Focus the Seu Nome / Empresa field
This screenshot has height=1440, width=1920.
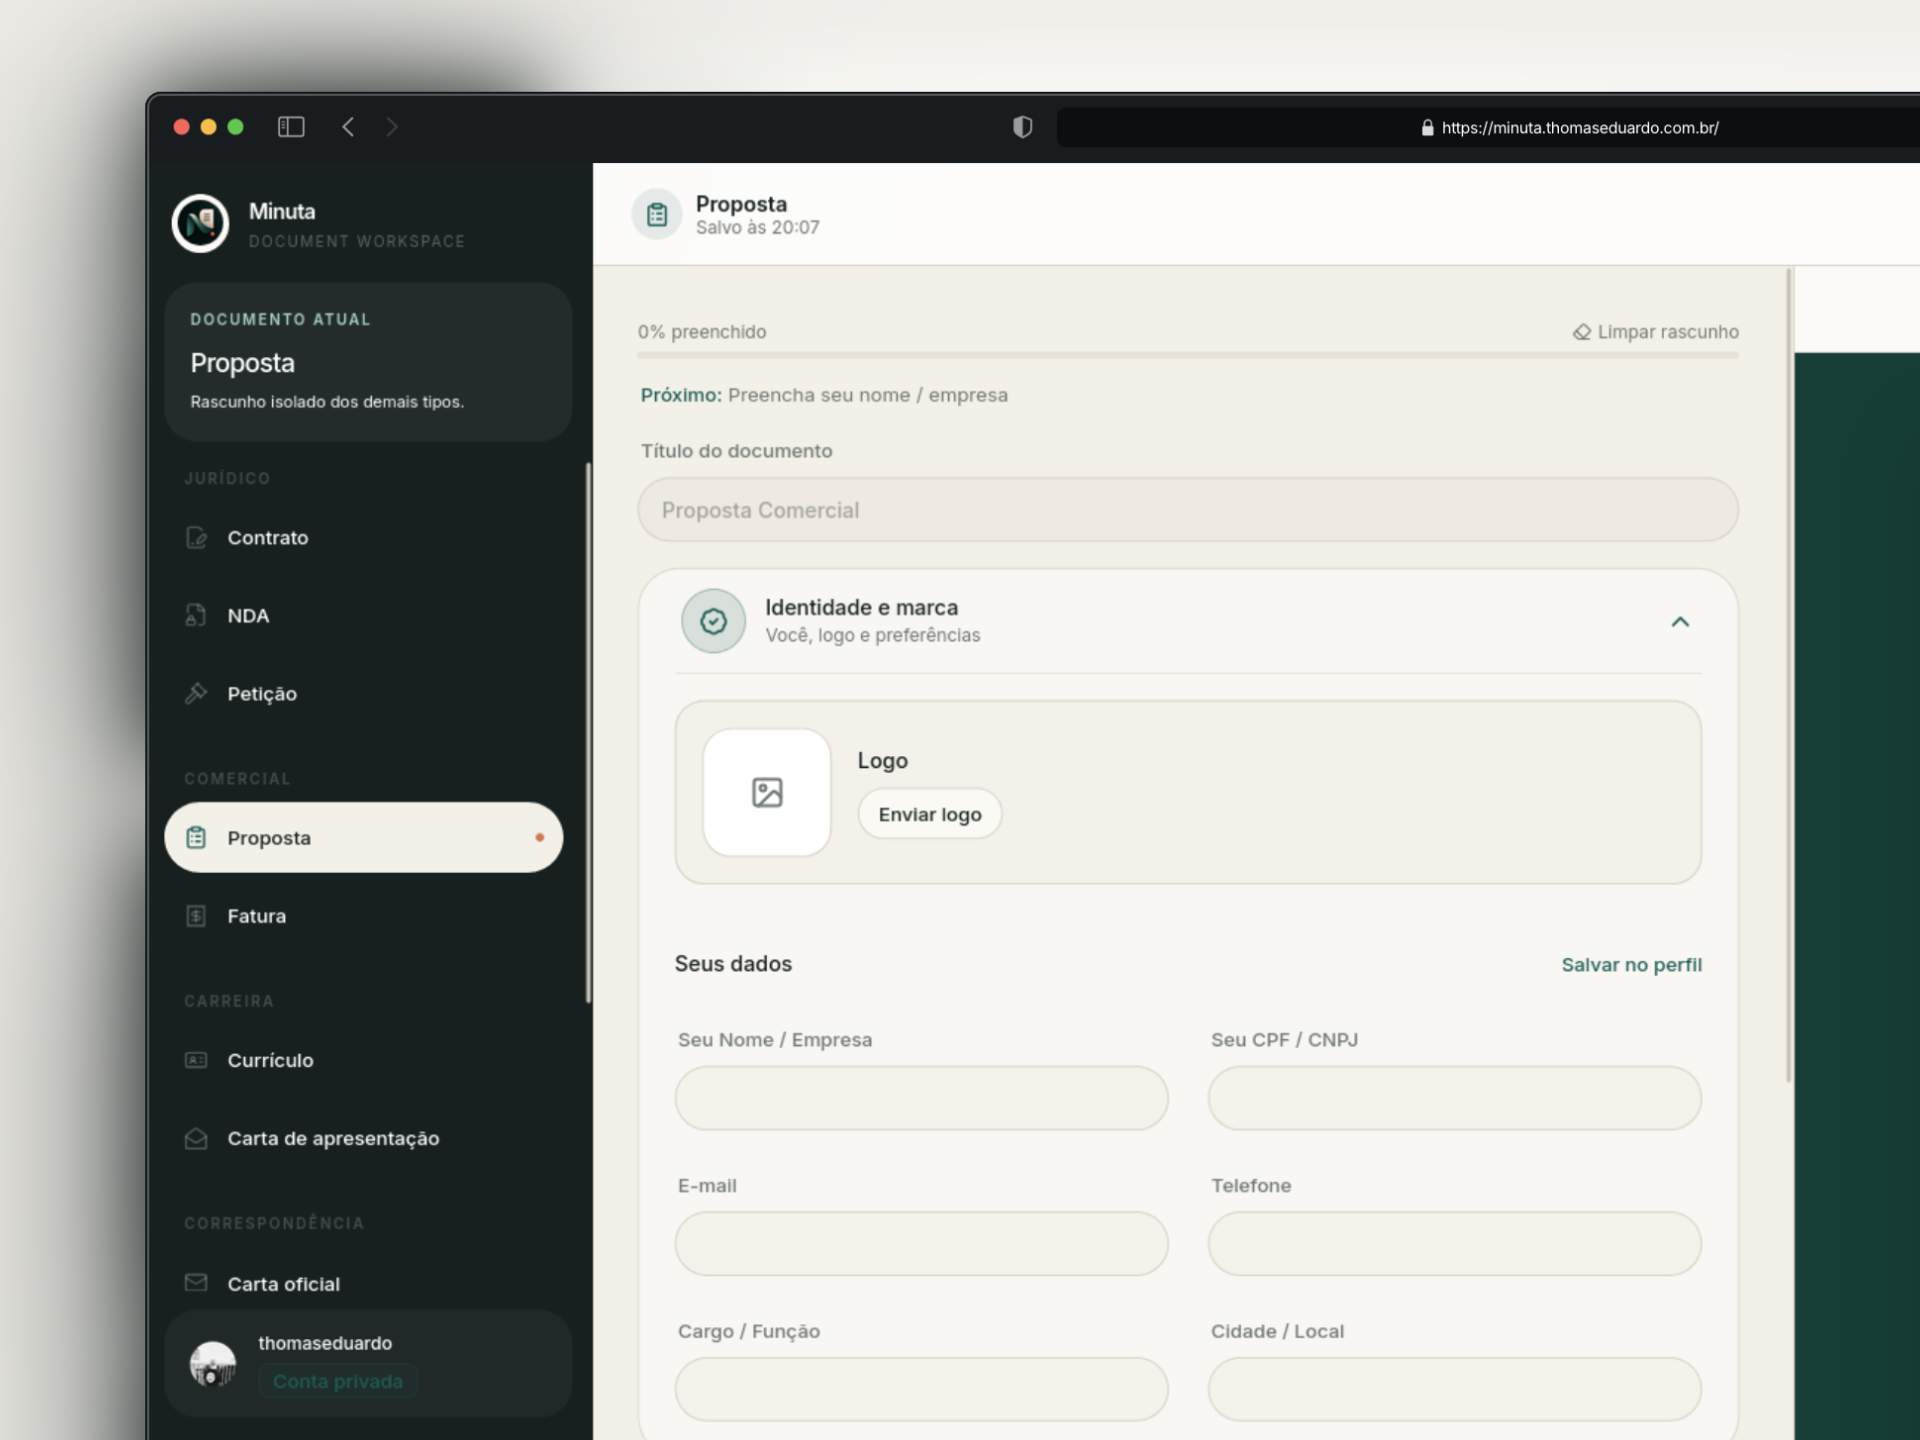tap(921, 1098)
